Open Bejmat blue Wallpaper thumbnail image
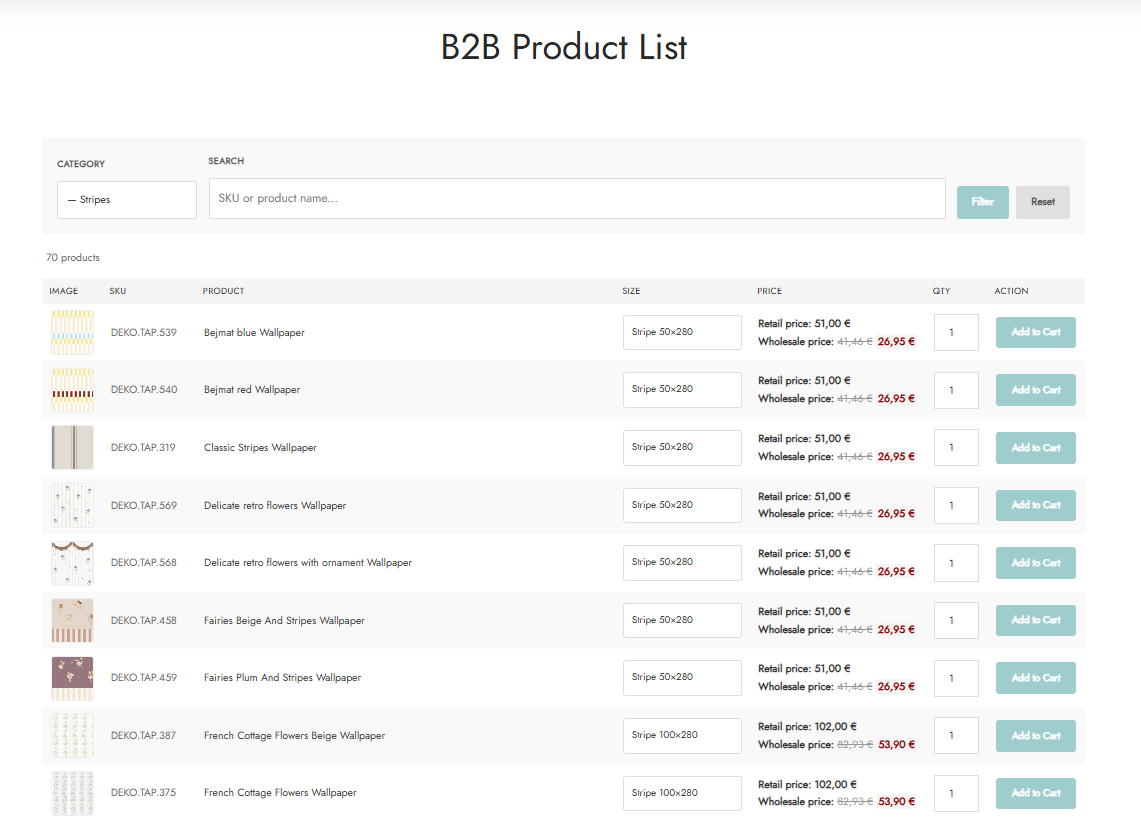Screen dimensions: 1141x820 coord(73,333)
